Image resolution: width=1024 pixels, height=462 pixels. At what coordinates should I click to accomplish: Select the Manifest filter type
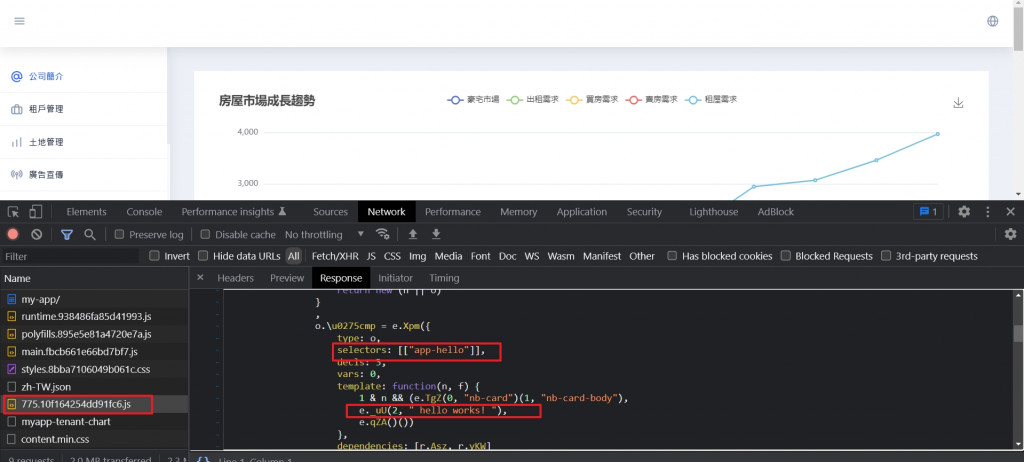[x=602, y=256]
